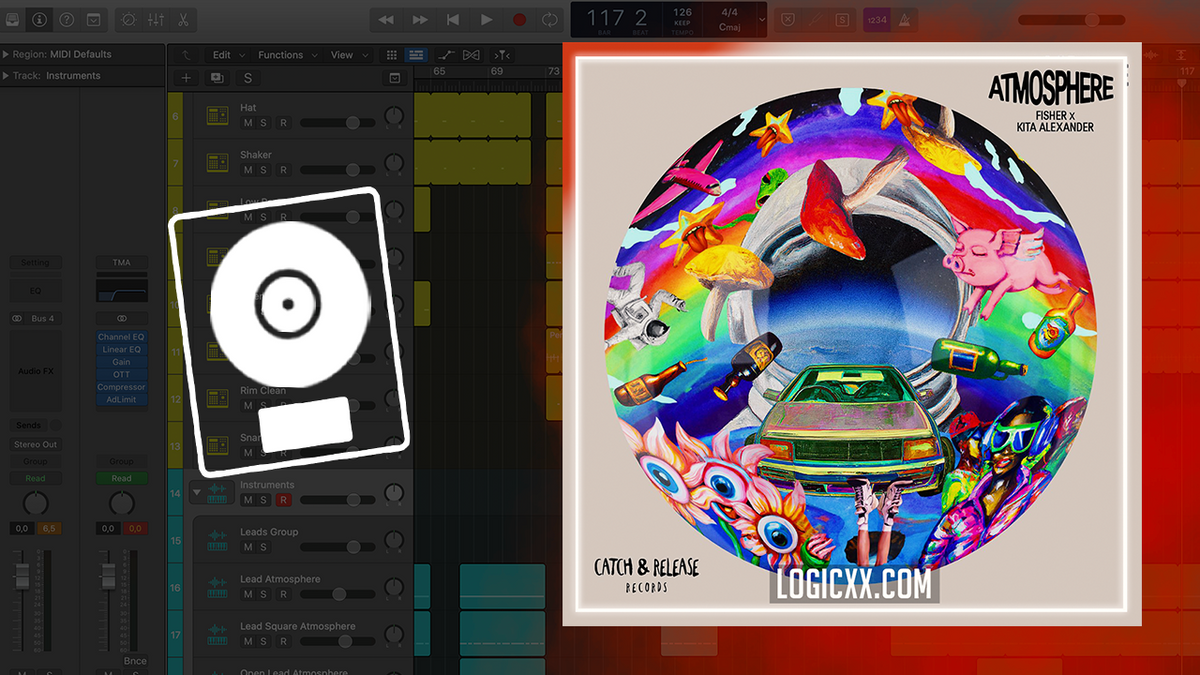Open the Mixer from the control bar
1200x675 pixels.
point(156,19)
